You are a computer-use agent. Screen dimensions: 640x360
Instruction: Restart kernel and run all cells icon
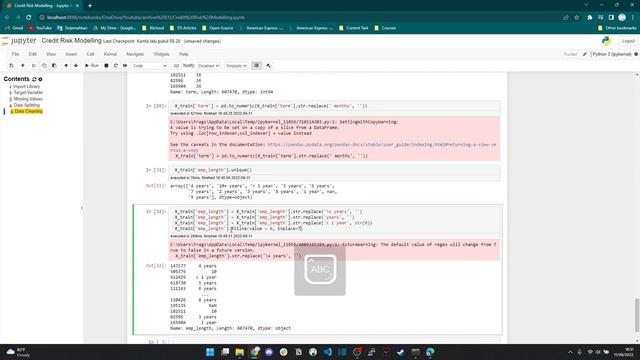point(125,66)
